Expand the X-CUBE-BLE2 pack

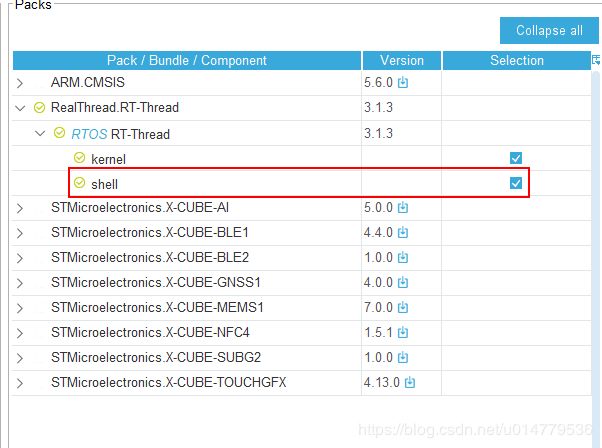[20, 258]
